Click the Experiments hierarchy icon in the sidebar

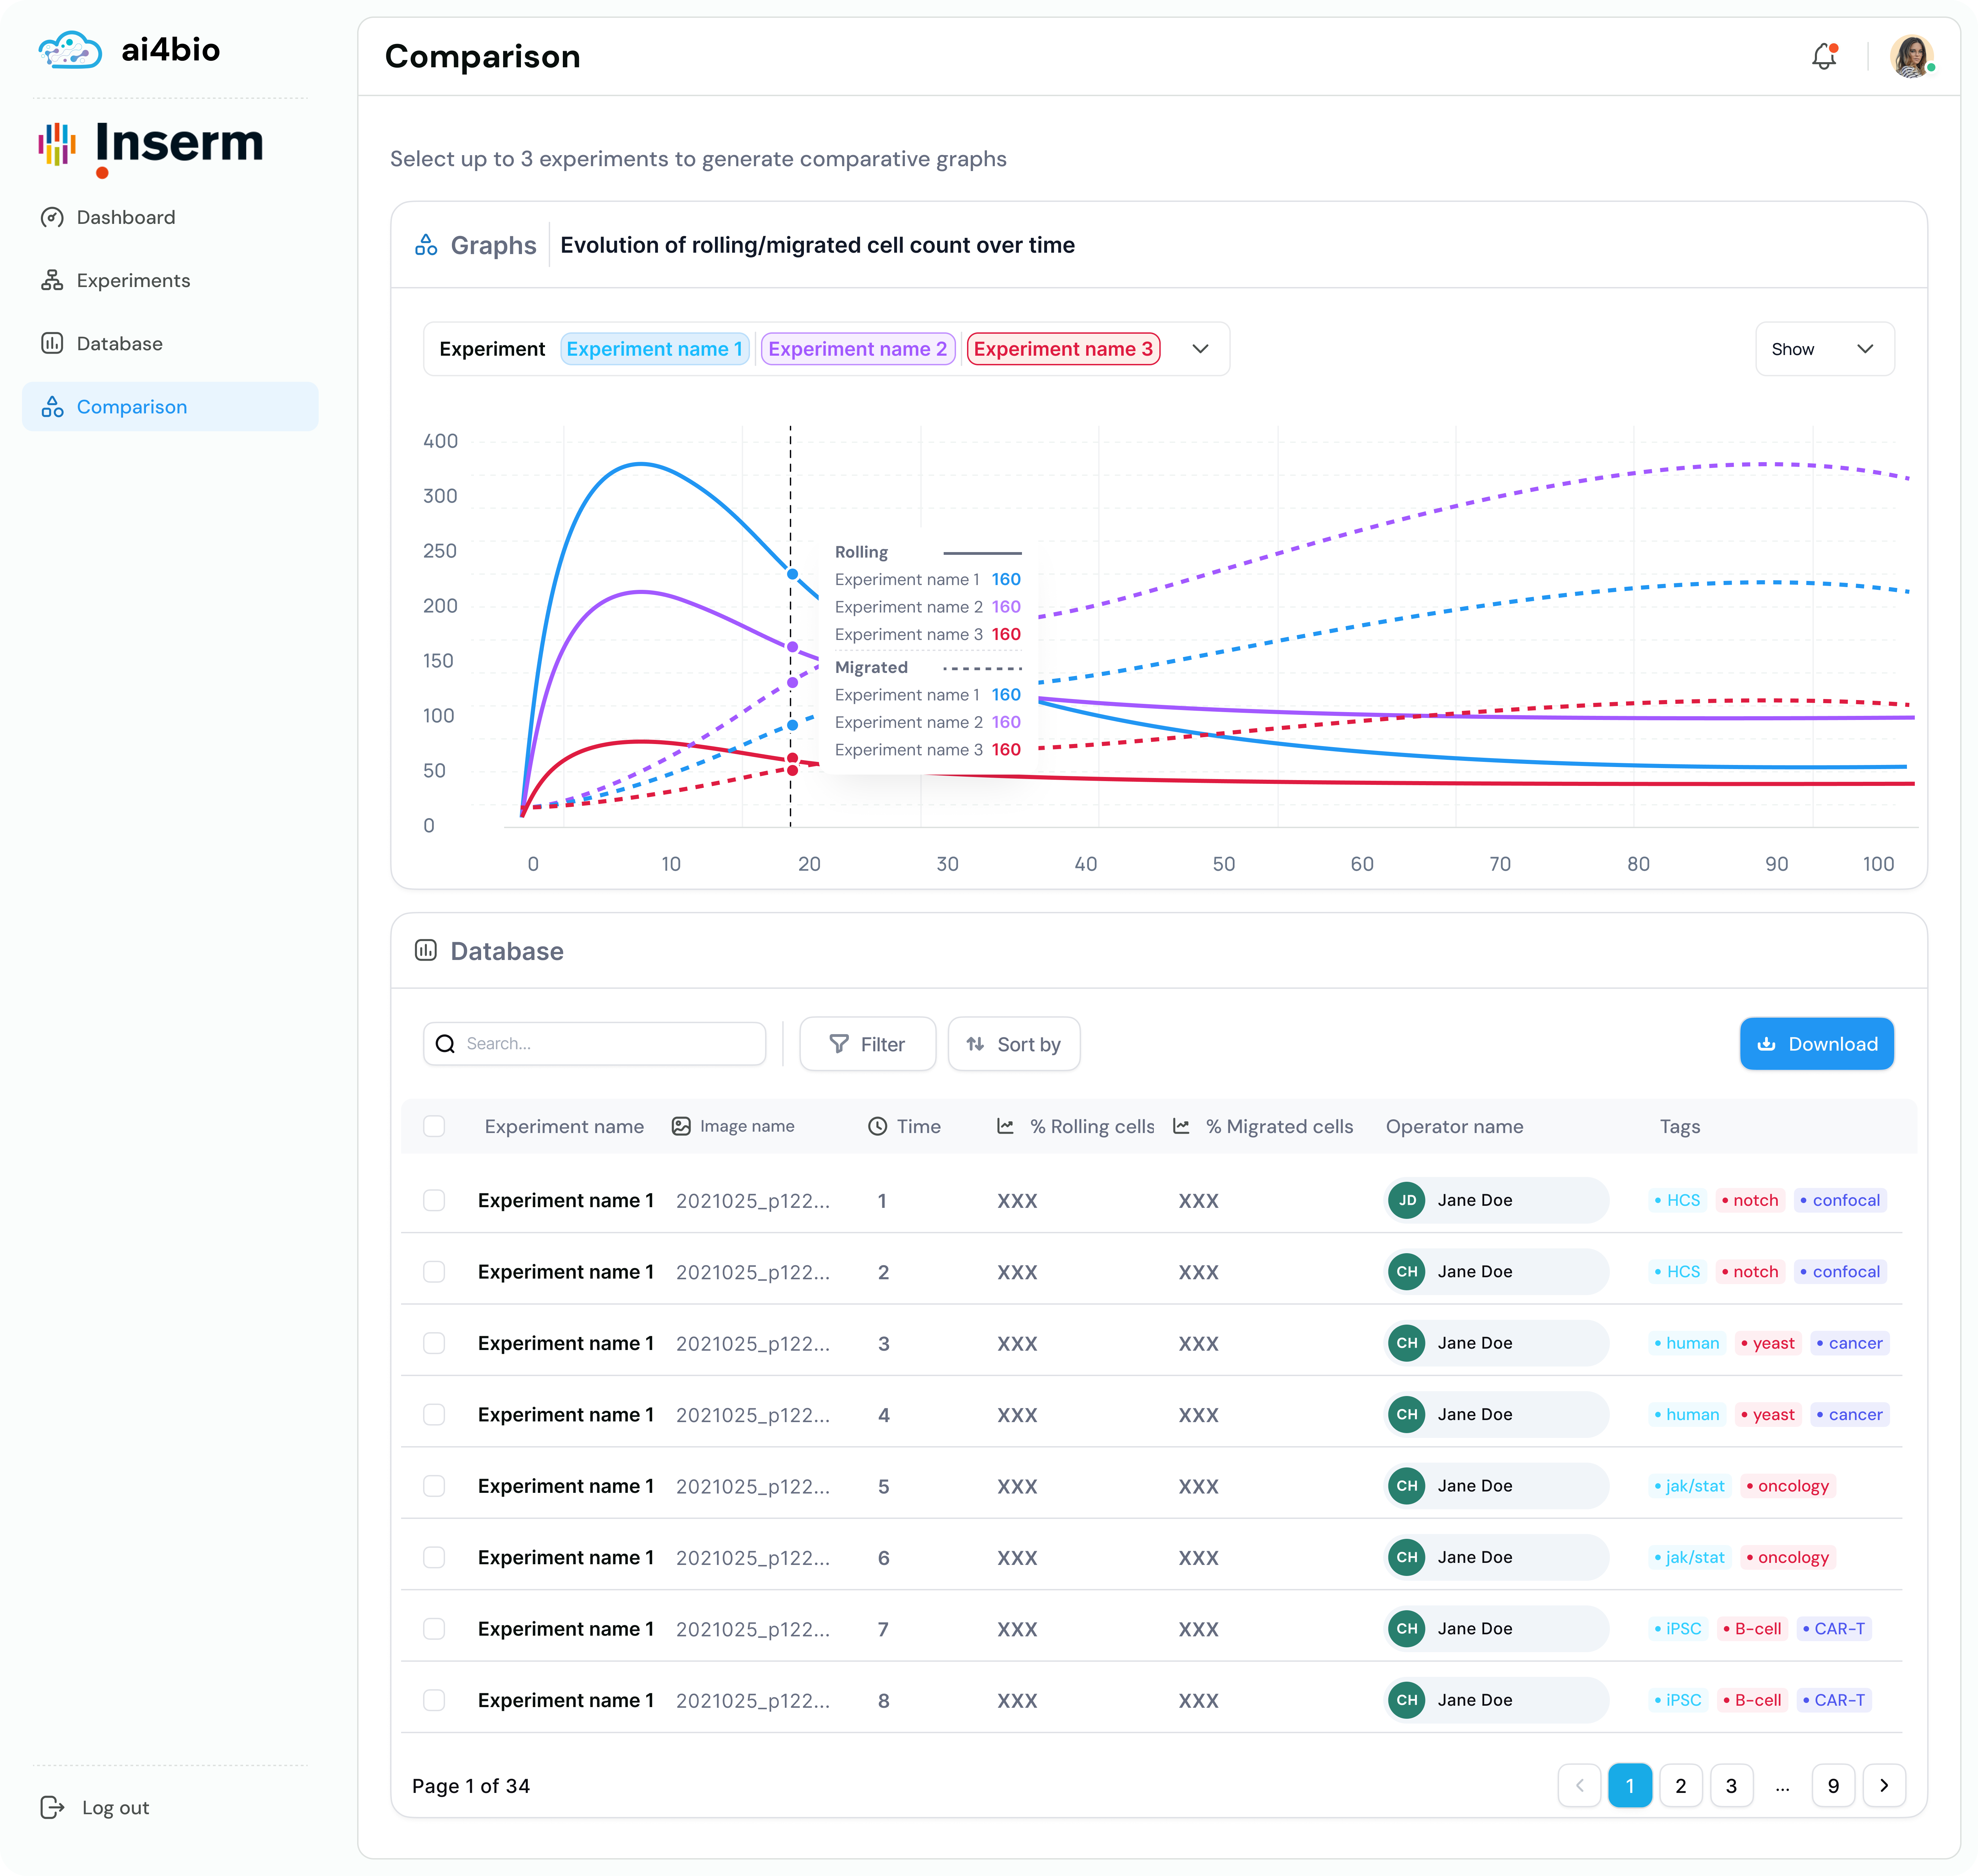point(52,280)
